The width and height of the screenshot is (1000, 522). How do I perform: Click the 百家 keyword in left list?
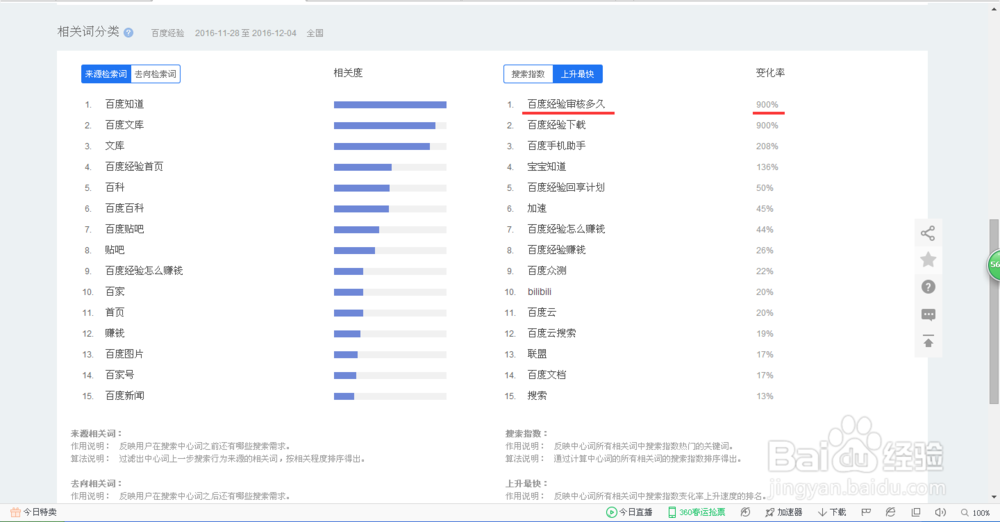click(x=115, y=292)
